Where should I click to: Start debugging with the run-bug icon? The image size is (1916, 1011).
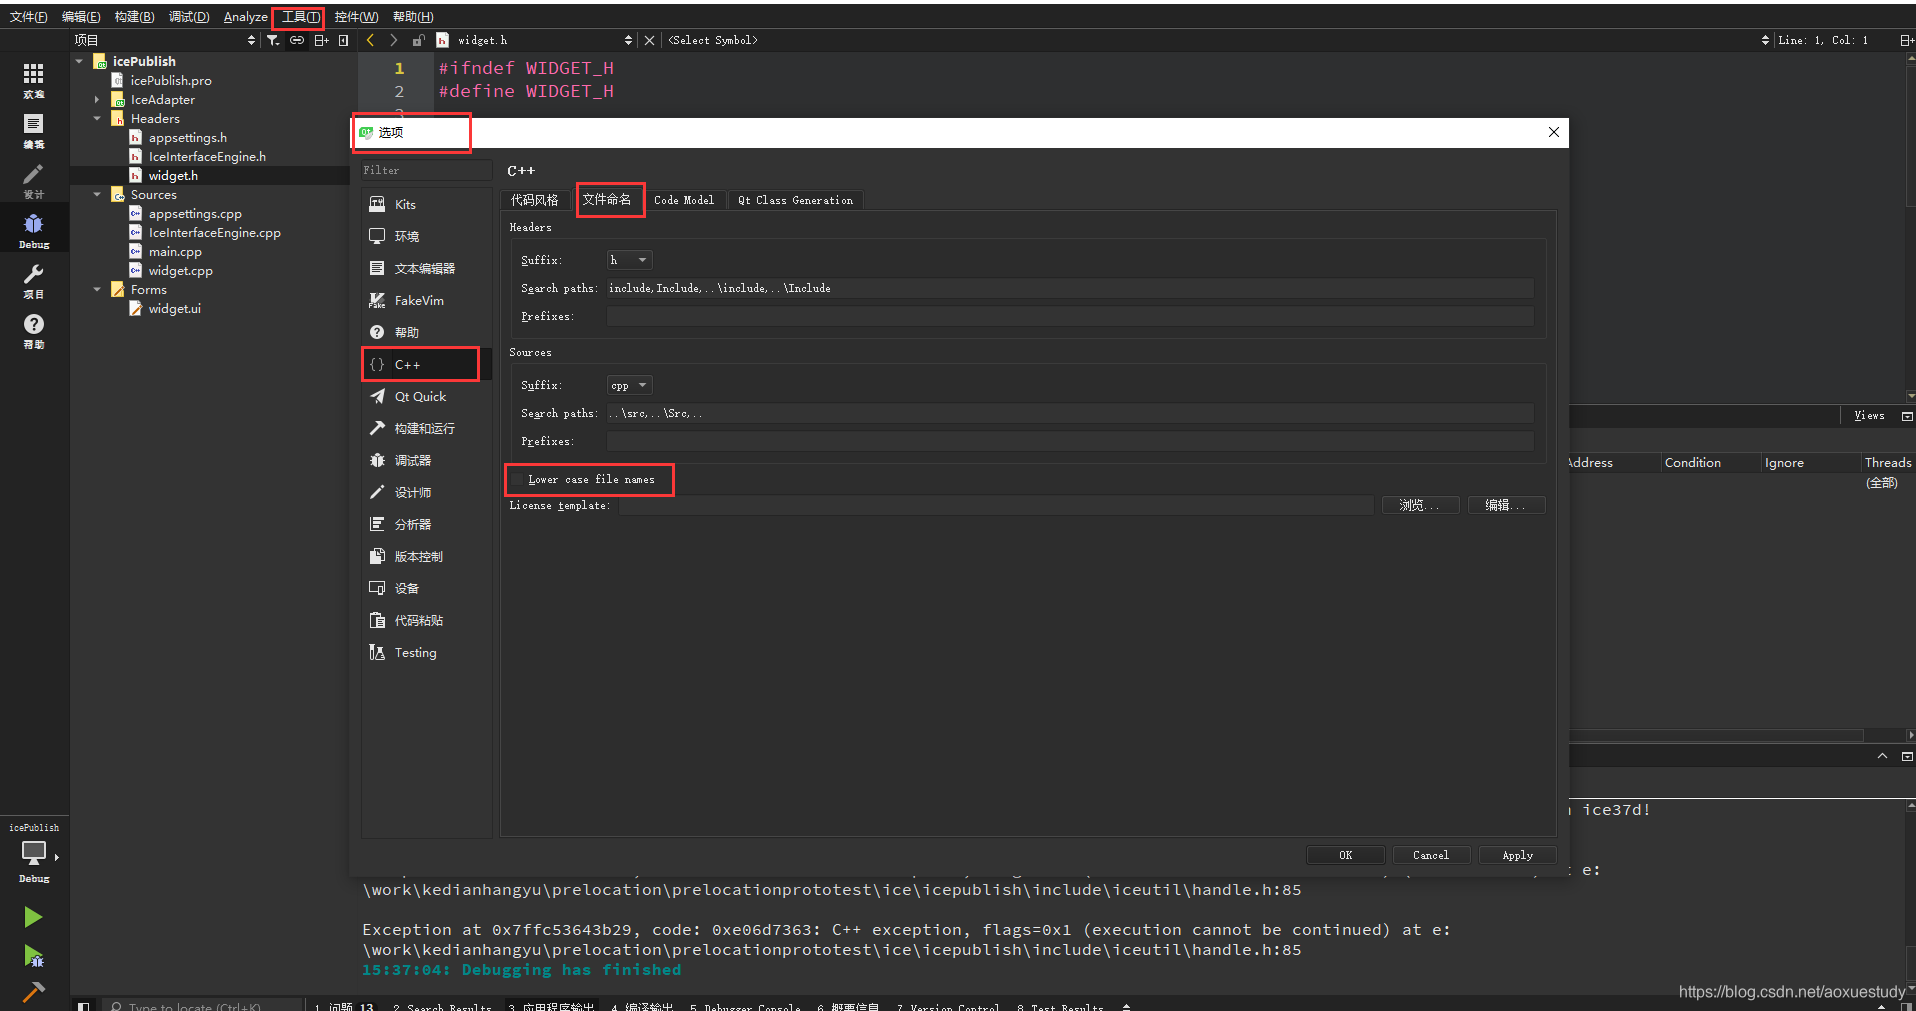33,956
